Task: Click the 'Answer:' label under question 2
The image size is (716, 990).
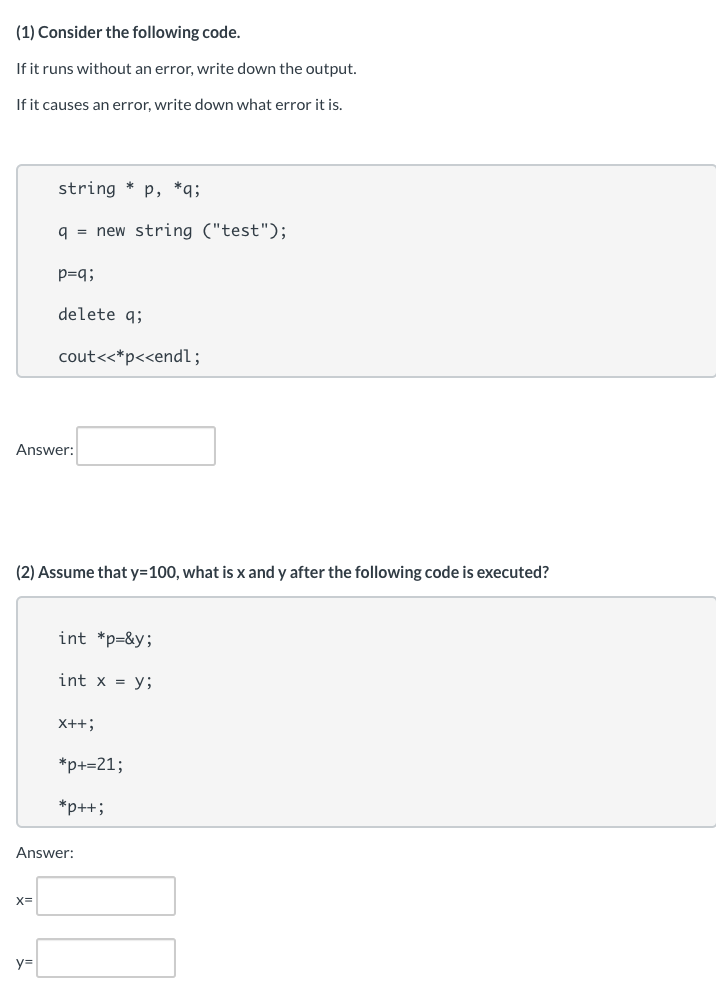Action: coord(45,853)
